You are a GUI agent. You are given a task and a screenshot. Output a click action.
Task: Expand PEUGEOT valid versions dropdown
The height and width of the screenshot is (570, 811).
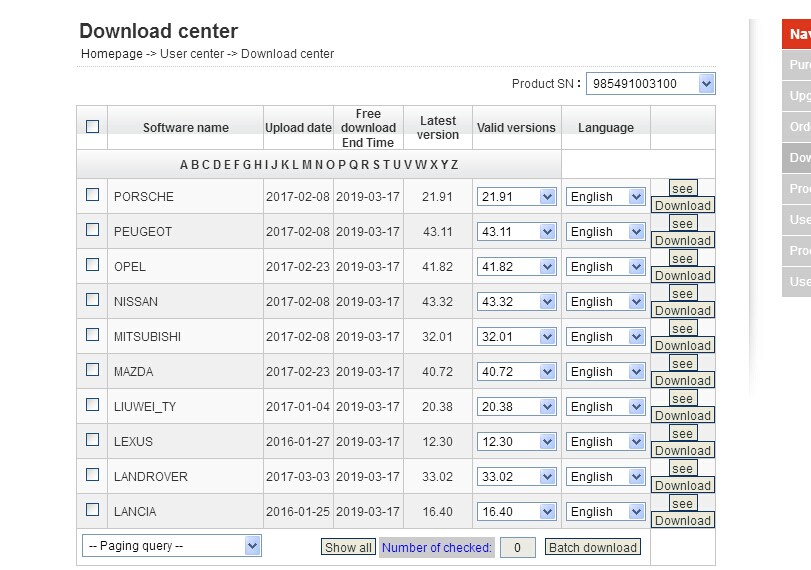[x=516, y=232]
